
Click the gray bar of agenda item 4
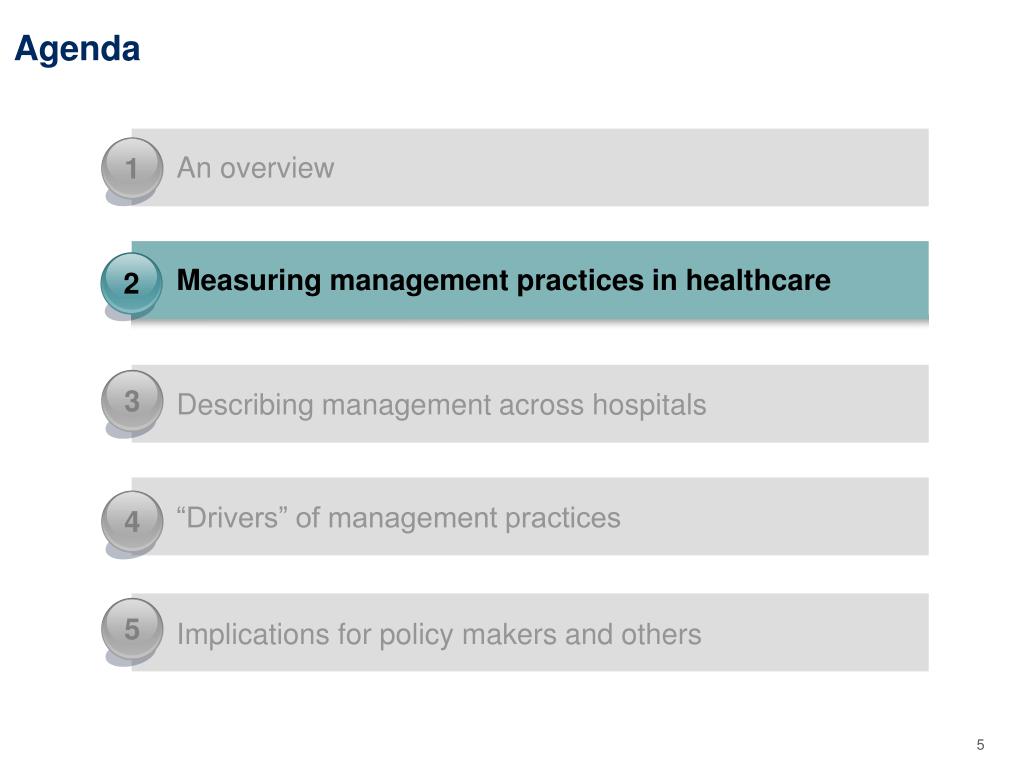pos(530,517)
